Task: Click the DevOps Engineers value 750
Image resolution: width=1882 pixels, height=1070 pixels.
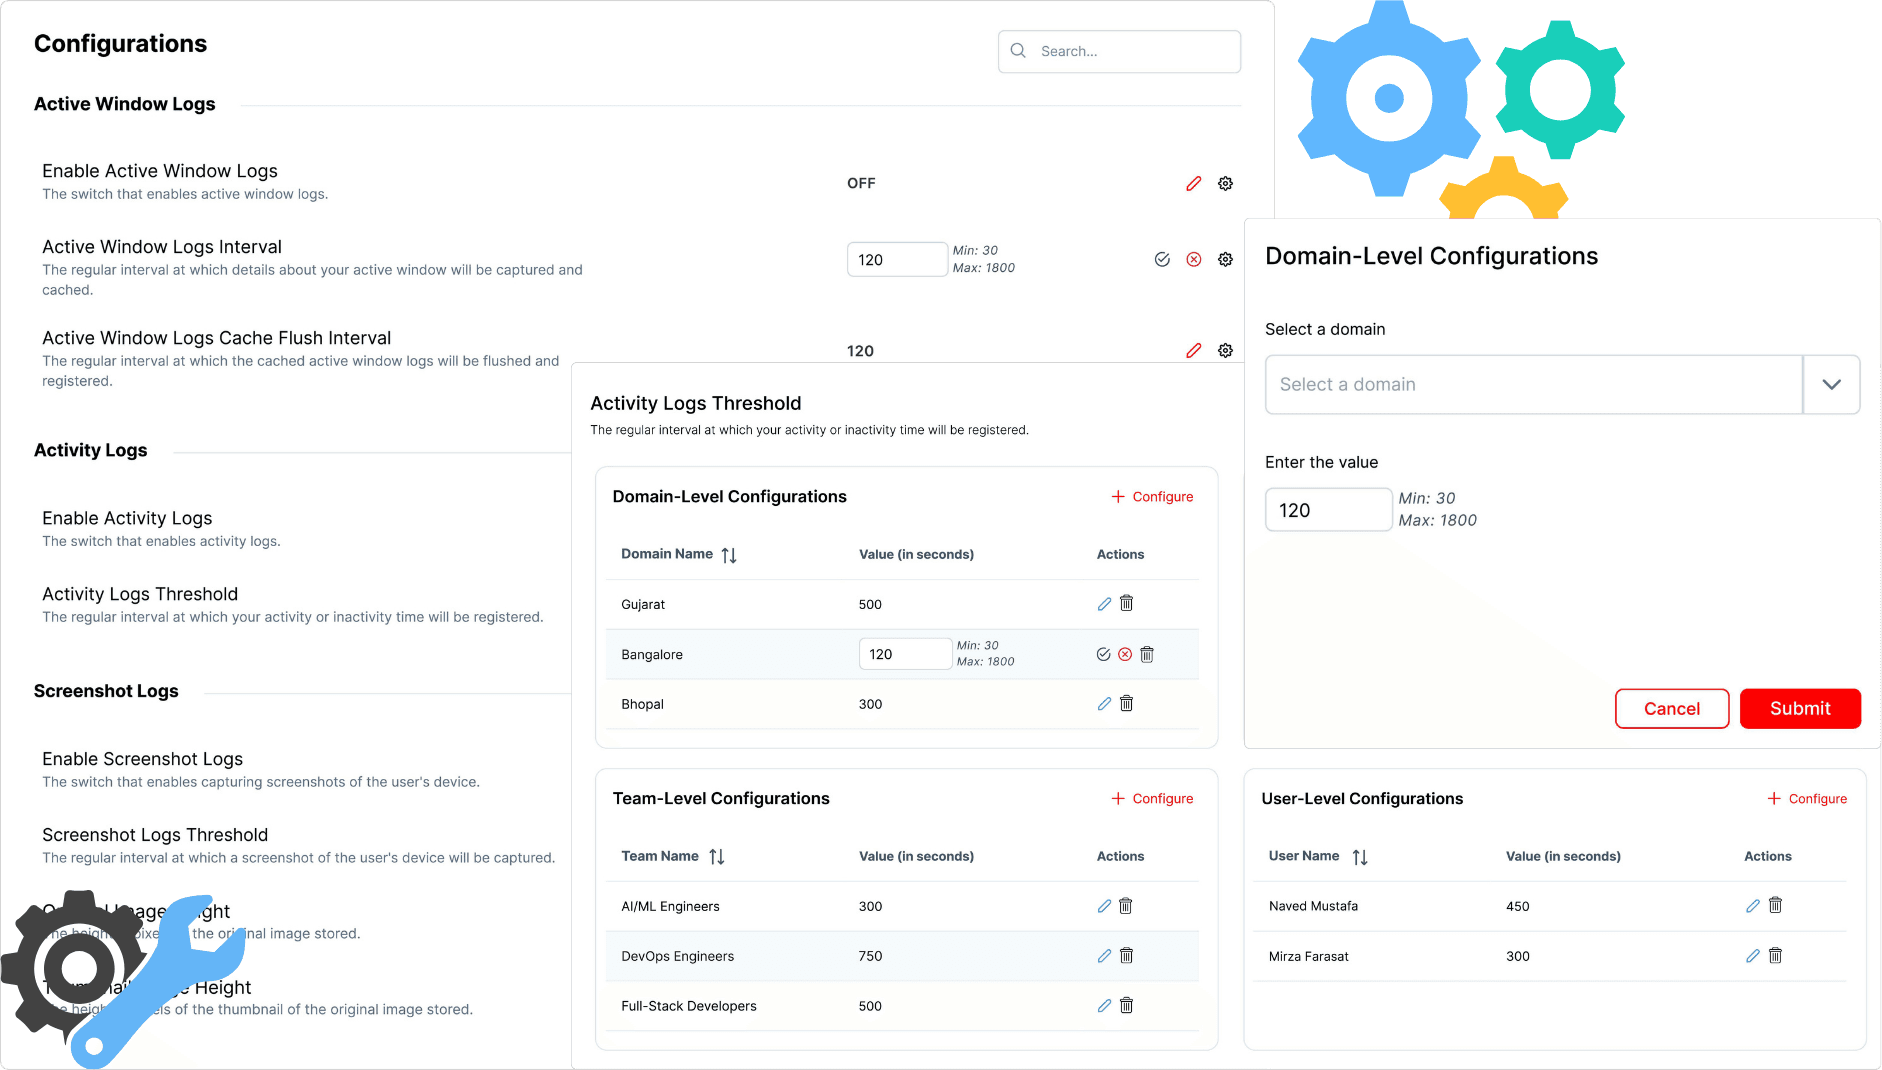Action: point(870,956)
